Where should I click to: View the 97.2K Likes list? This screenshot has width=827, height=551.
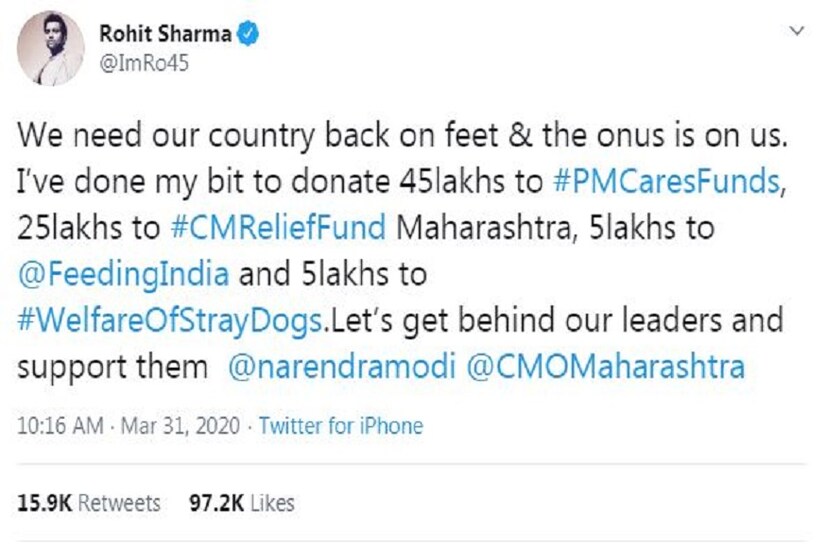tap(242, 502)
